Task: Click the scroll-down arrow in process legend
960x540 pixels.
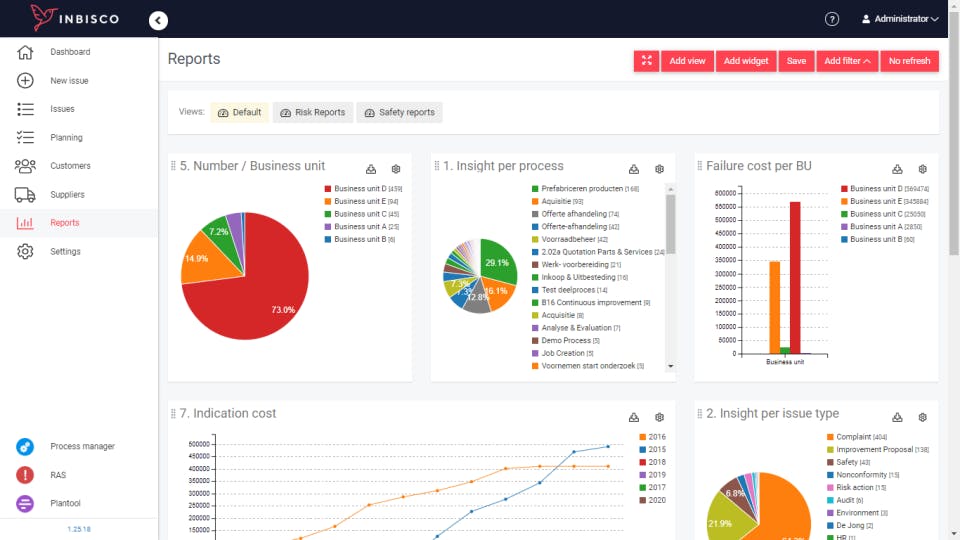Action: pos(670,366)
